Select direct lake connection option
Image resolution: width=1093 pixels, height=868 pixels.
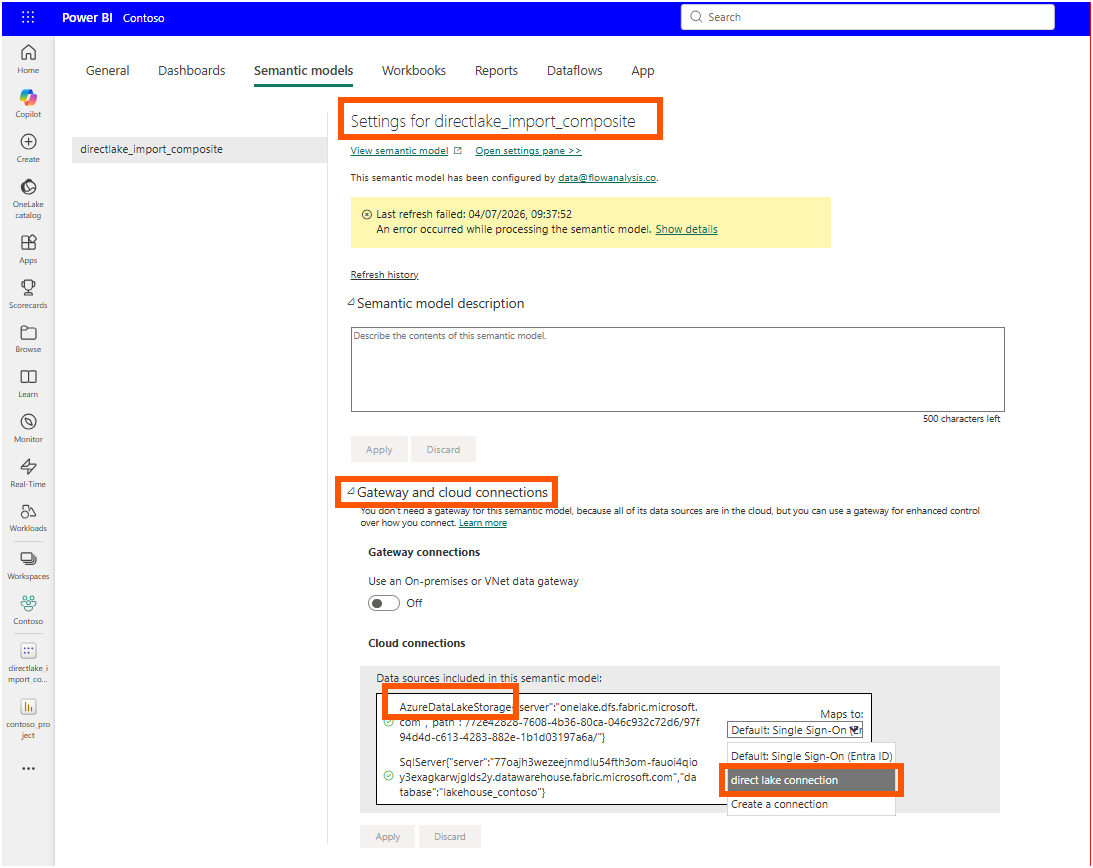(x=811, y=780)
